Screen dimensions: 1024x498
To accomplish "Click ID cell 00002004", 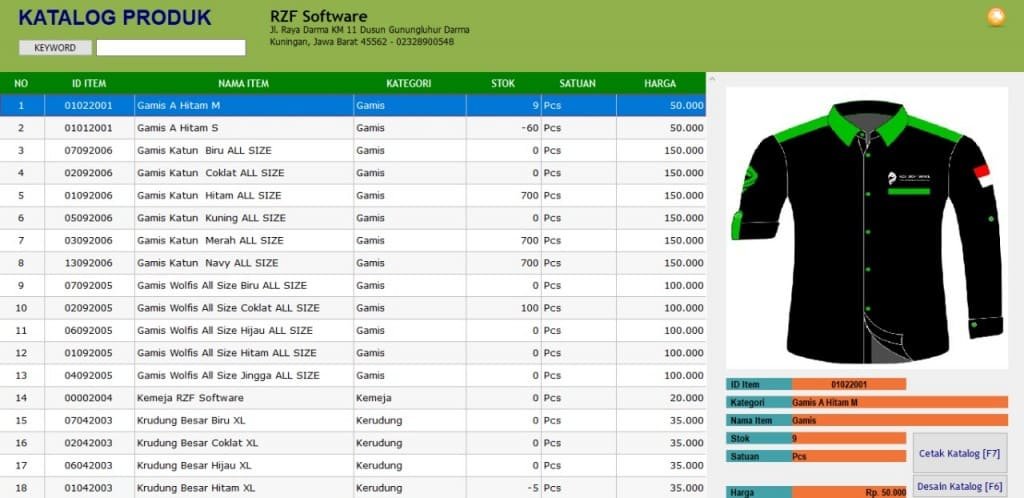I will (x=89, y=398).
